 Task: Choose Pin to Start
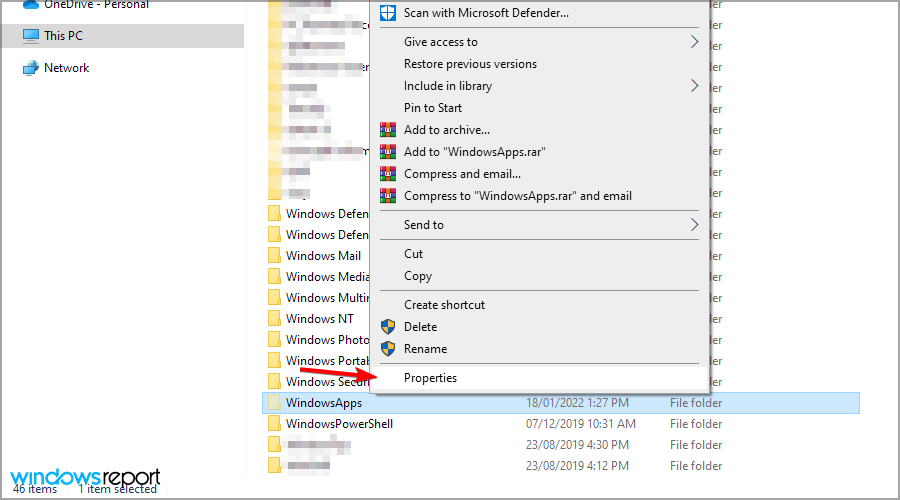pos(433,108)
